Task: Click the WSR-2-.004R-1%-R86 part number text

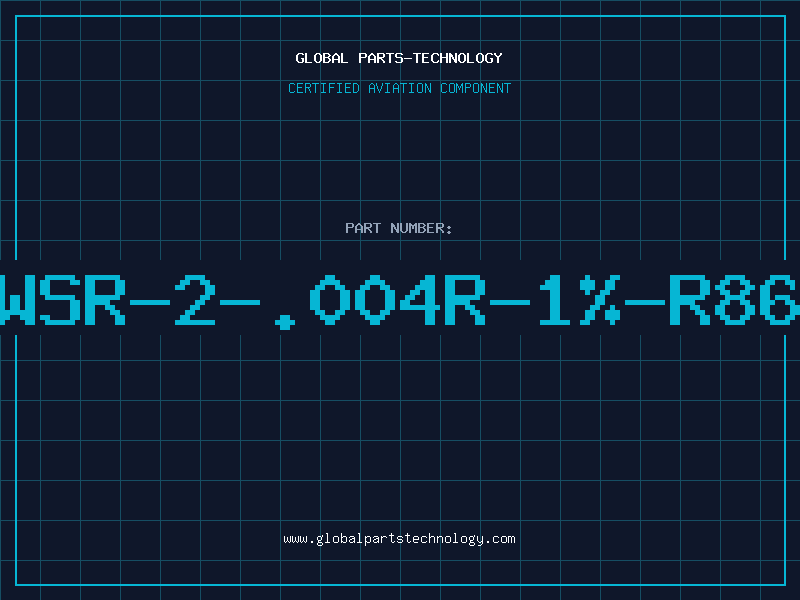Action: tap(400, 301)
